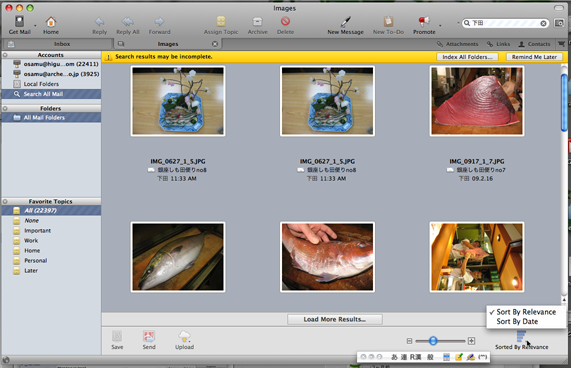
Task: Click the Get Mail toolbar icon
Action: click(x=19, y=21)
